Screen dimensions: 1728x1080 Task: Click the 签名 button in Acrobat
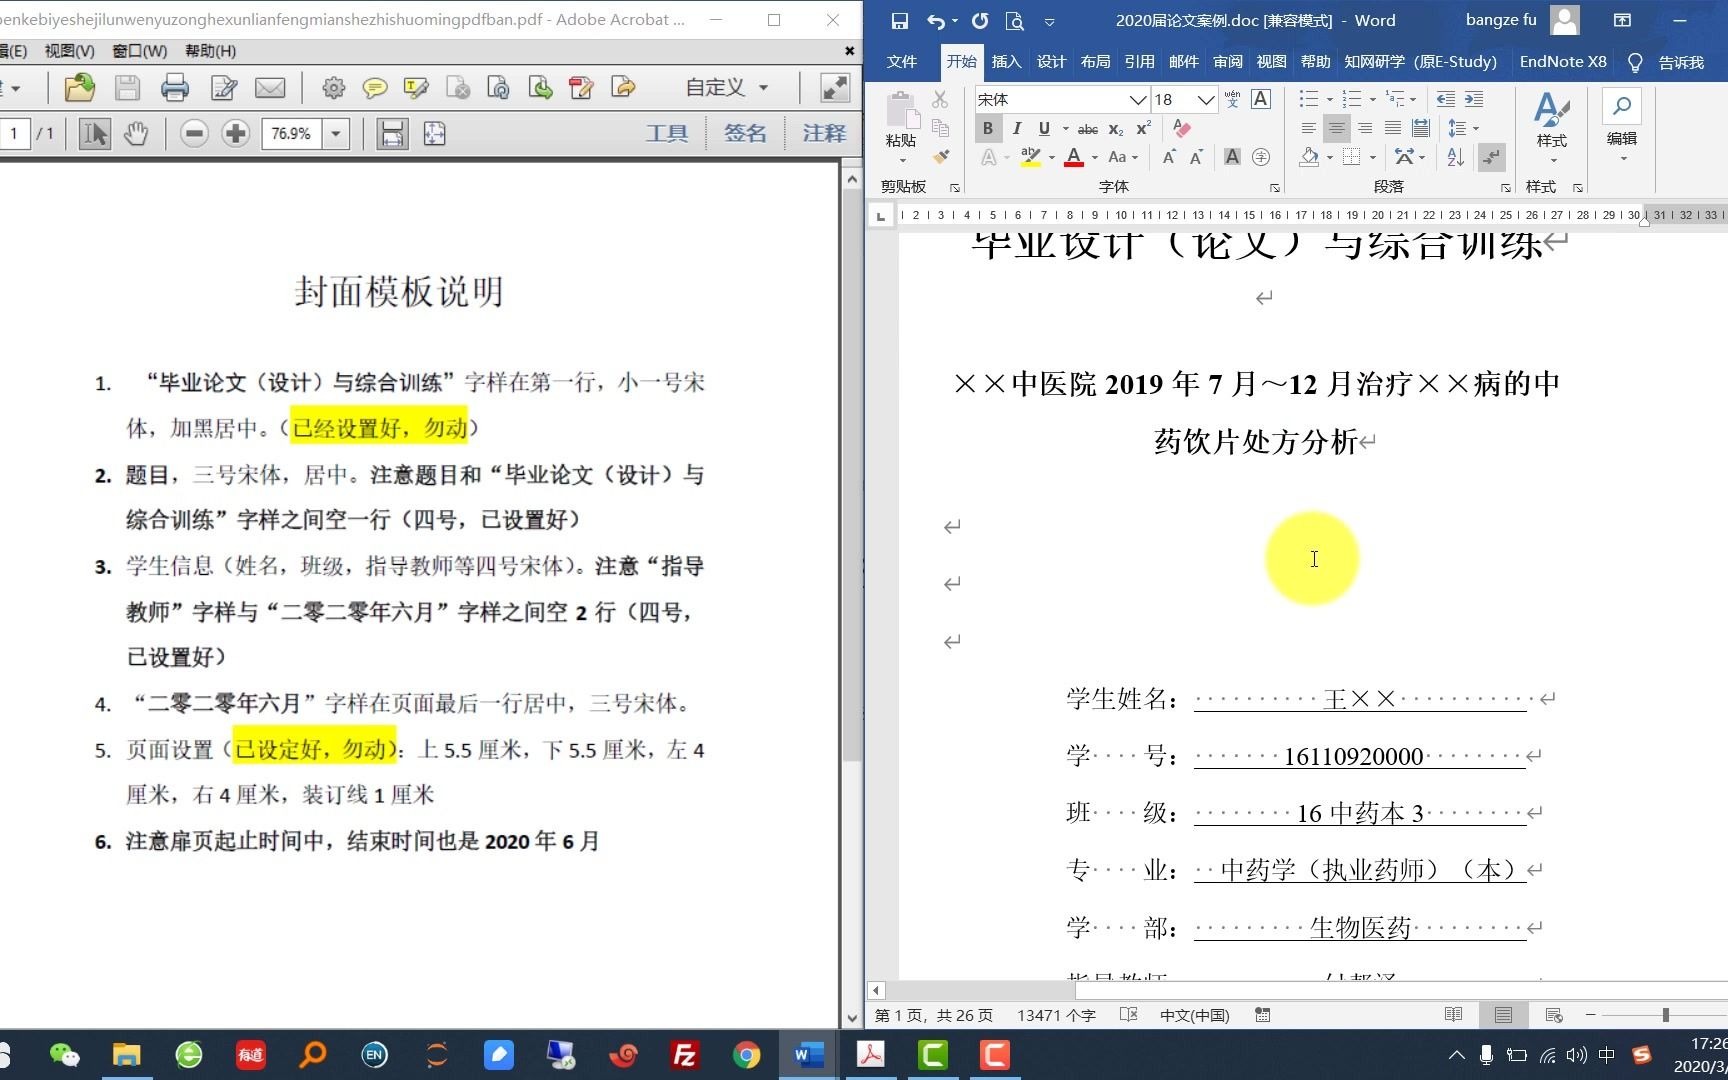tap(745, 133)
